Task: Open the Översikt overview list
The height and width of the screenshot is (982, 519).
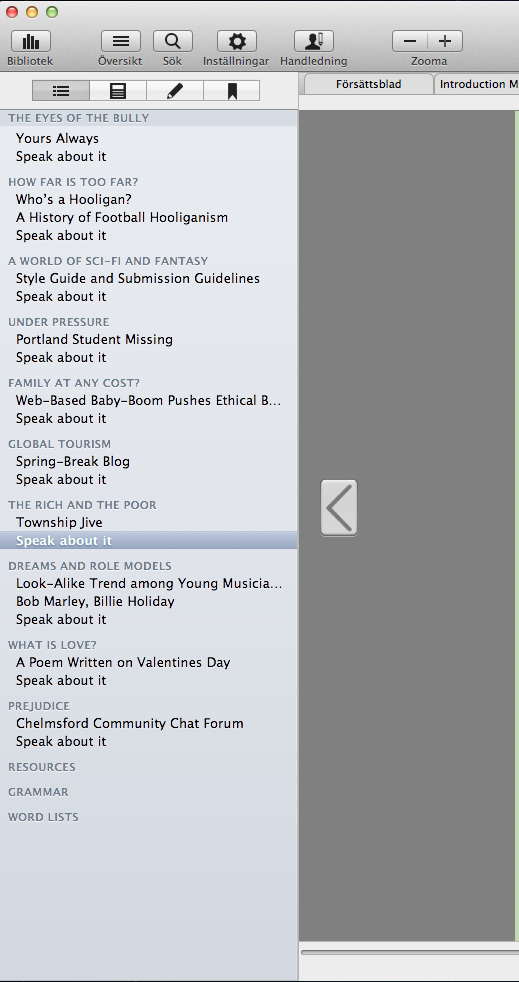Action: point(121,42)
